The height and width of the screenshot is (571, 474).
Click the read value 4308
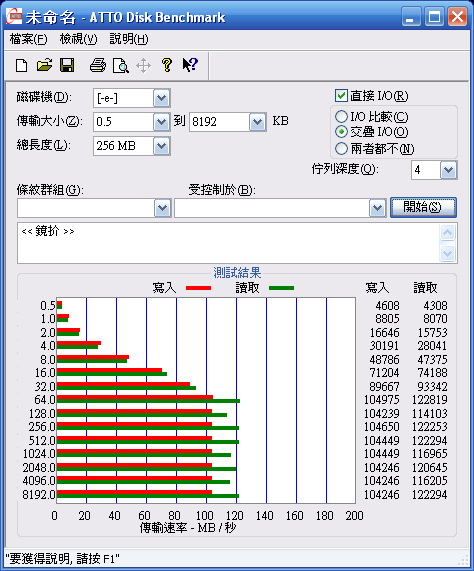click(435, 306)
